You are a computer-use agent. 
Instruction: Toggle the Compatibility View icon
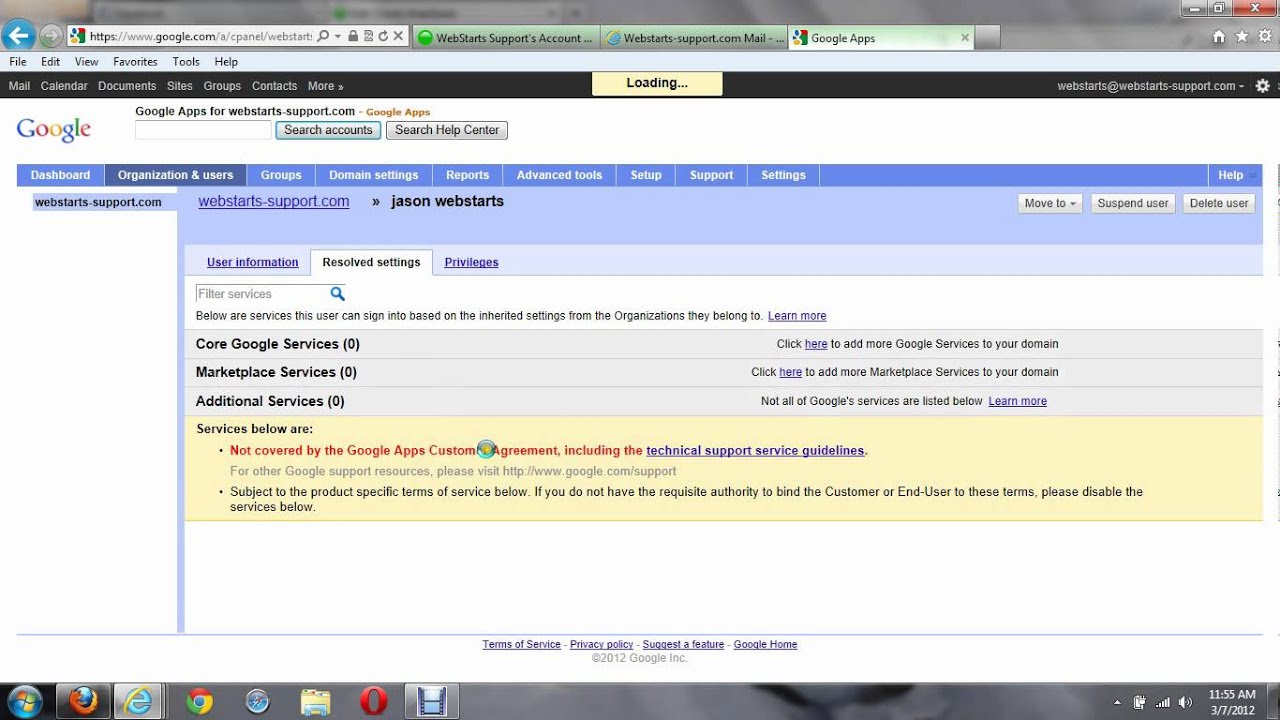[x=368, y=36]
